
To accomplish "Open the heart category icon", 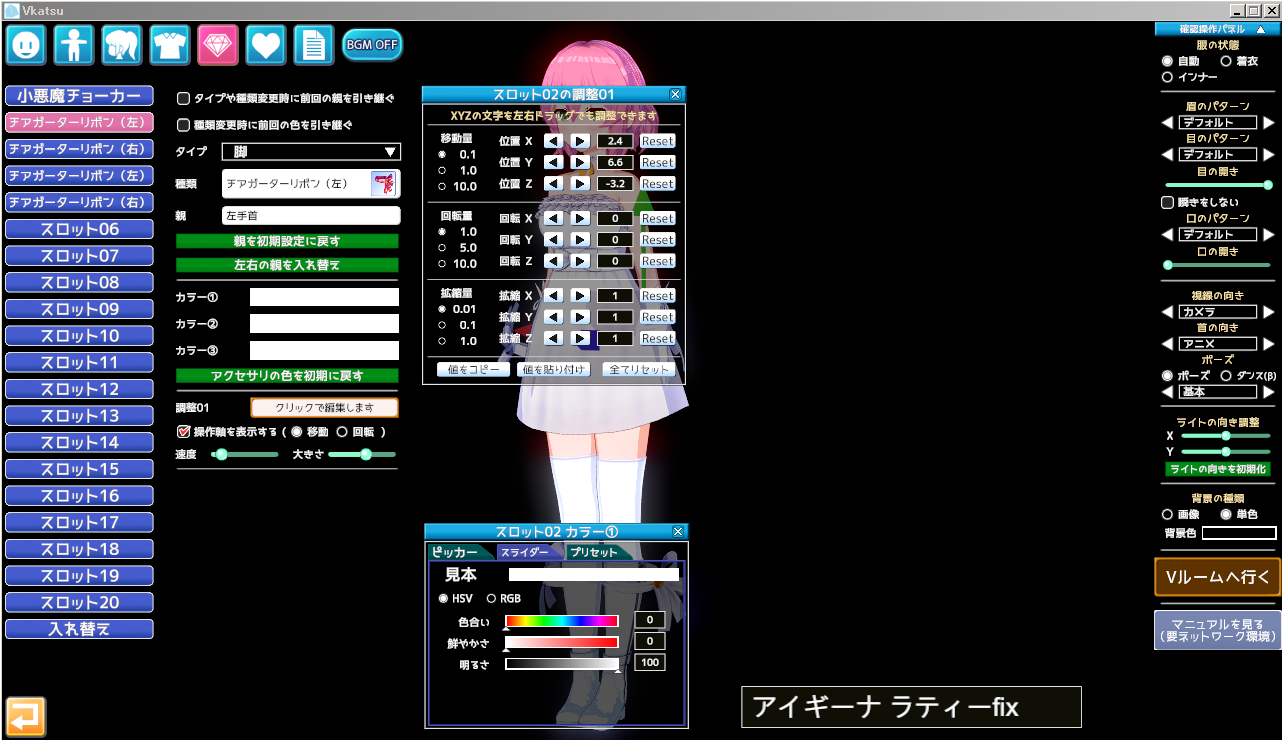I will pyautogui.click(x=266, y=45).
